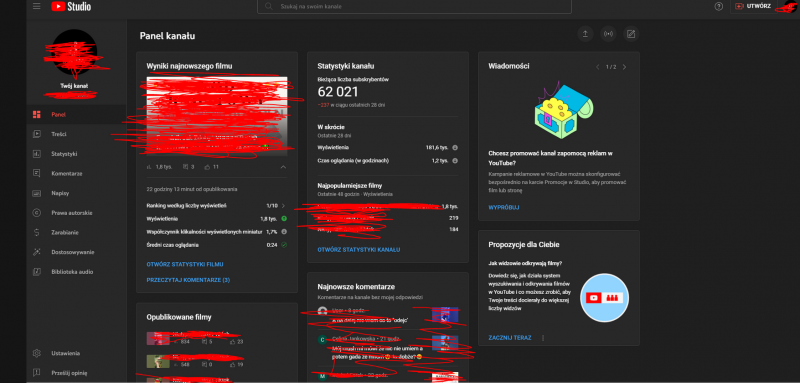Viewport: 800px width, 383px height.
Task: Open the hamburger menu next to Studio logo
Action: 36,6
